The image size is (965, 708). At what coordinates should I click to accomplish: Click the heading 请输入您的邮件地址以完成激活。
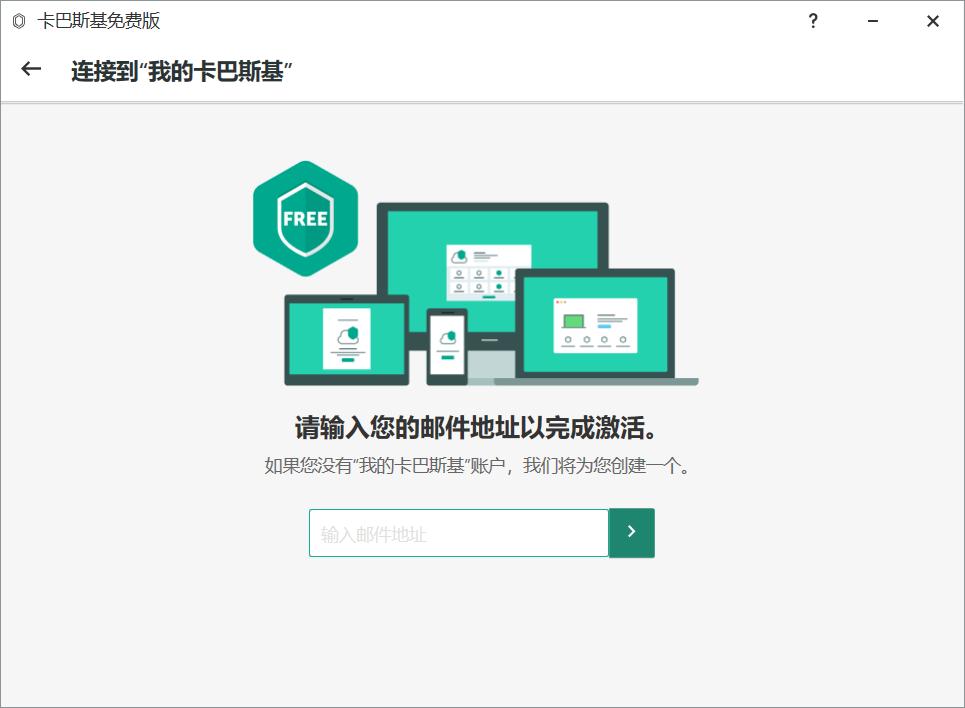click(x=476, y=427)
